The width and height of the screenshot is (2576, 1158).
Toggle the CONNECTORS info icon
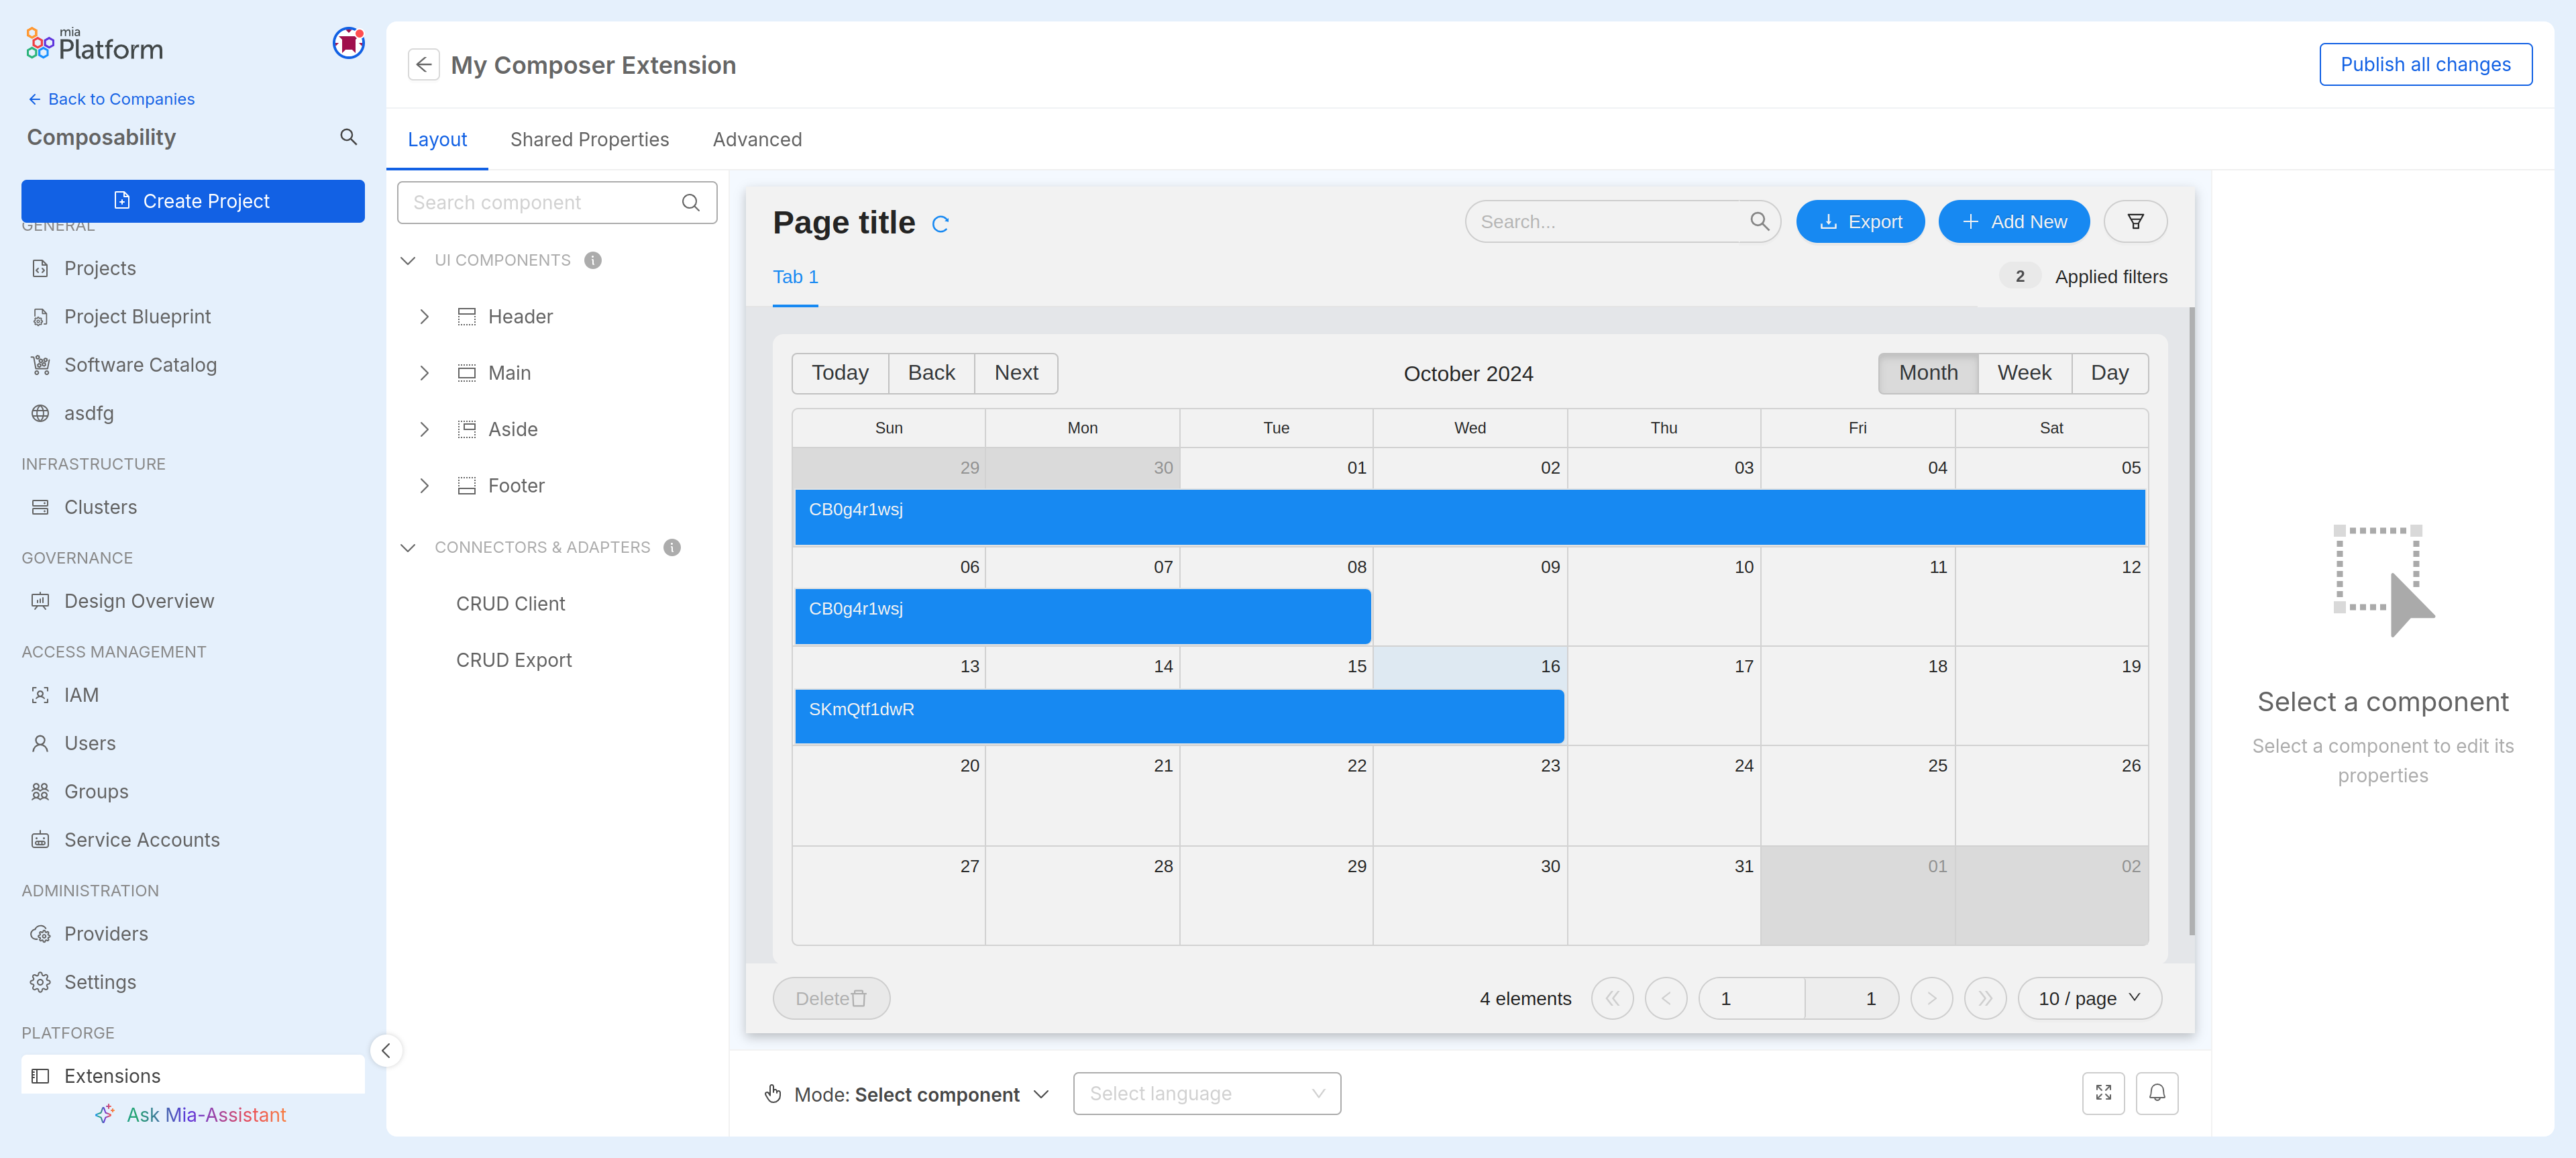tap(672, 547)
